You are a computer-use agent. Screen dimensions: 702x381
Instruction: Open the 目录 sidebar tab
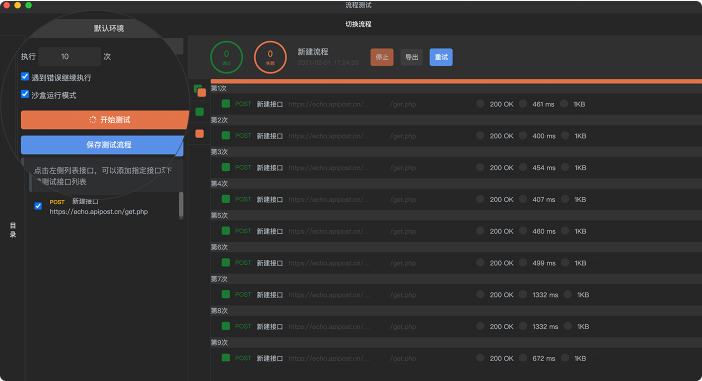13,230
